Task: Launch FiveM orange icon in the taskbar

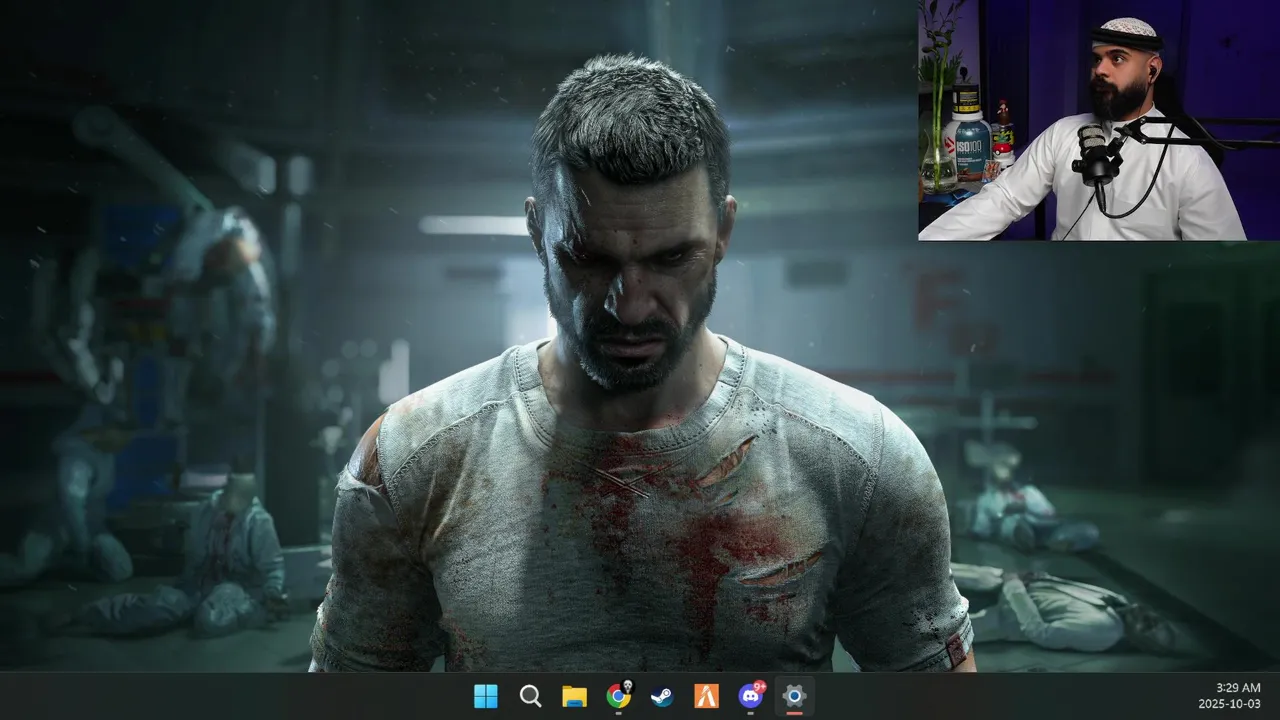Action: point(706,697)
